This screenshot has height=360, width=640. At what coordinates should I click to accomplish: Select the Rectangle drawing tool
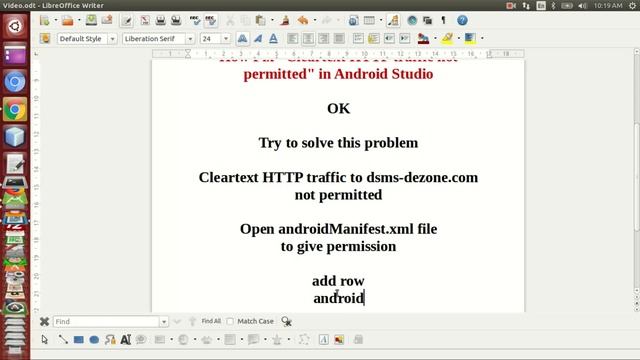tap(78, 340)
